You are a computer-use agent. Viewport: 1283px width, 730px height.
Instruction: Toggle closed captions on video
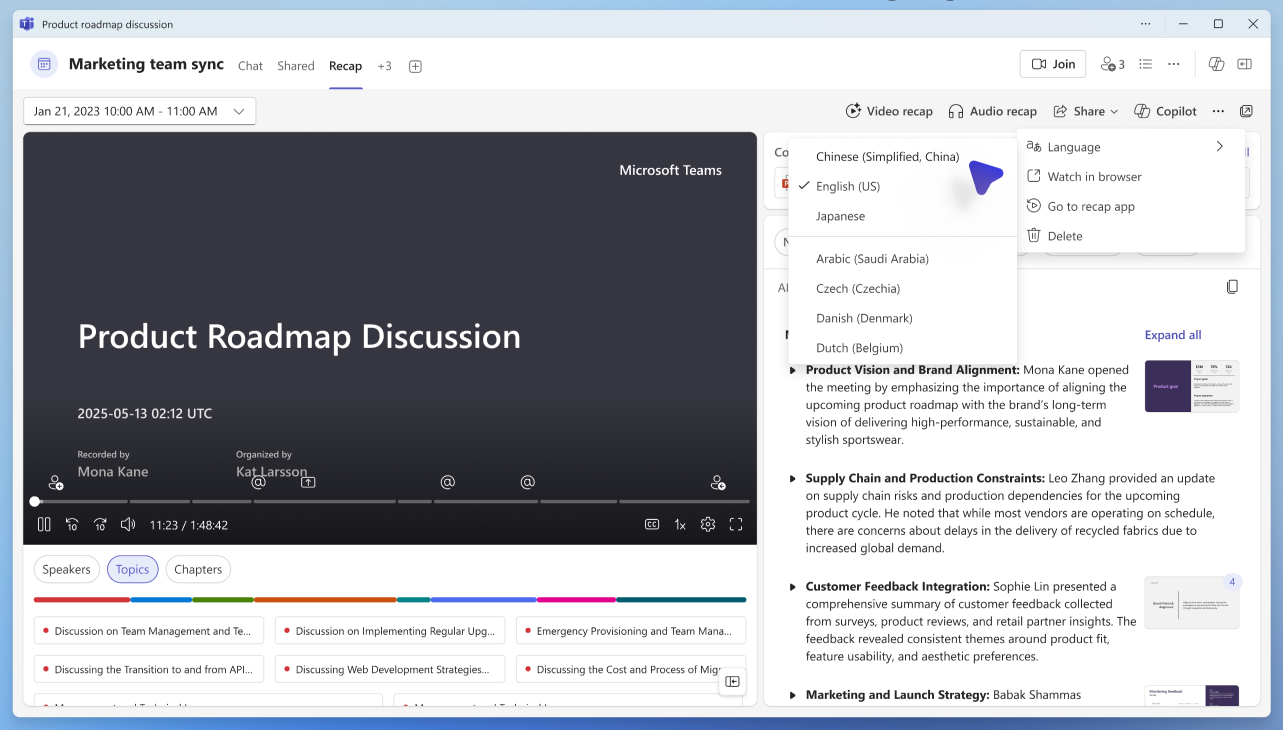652,524
